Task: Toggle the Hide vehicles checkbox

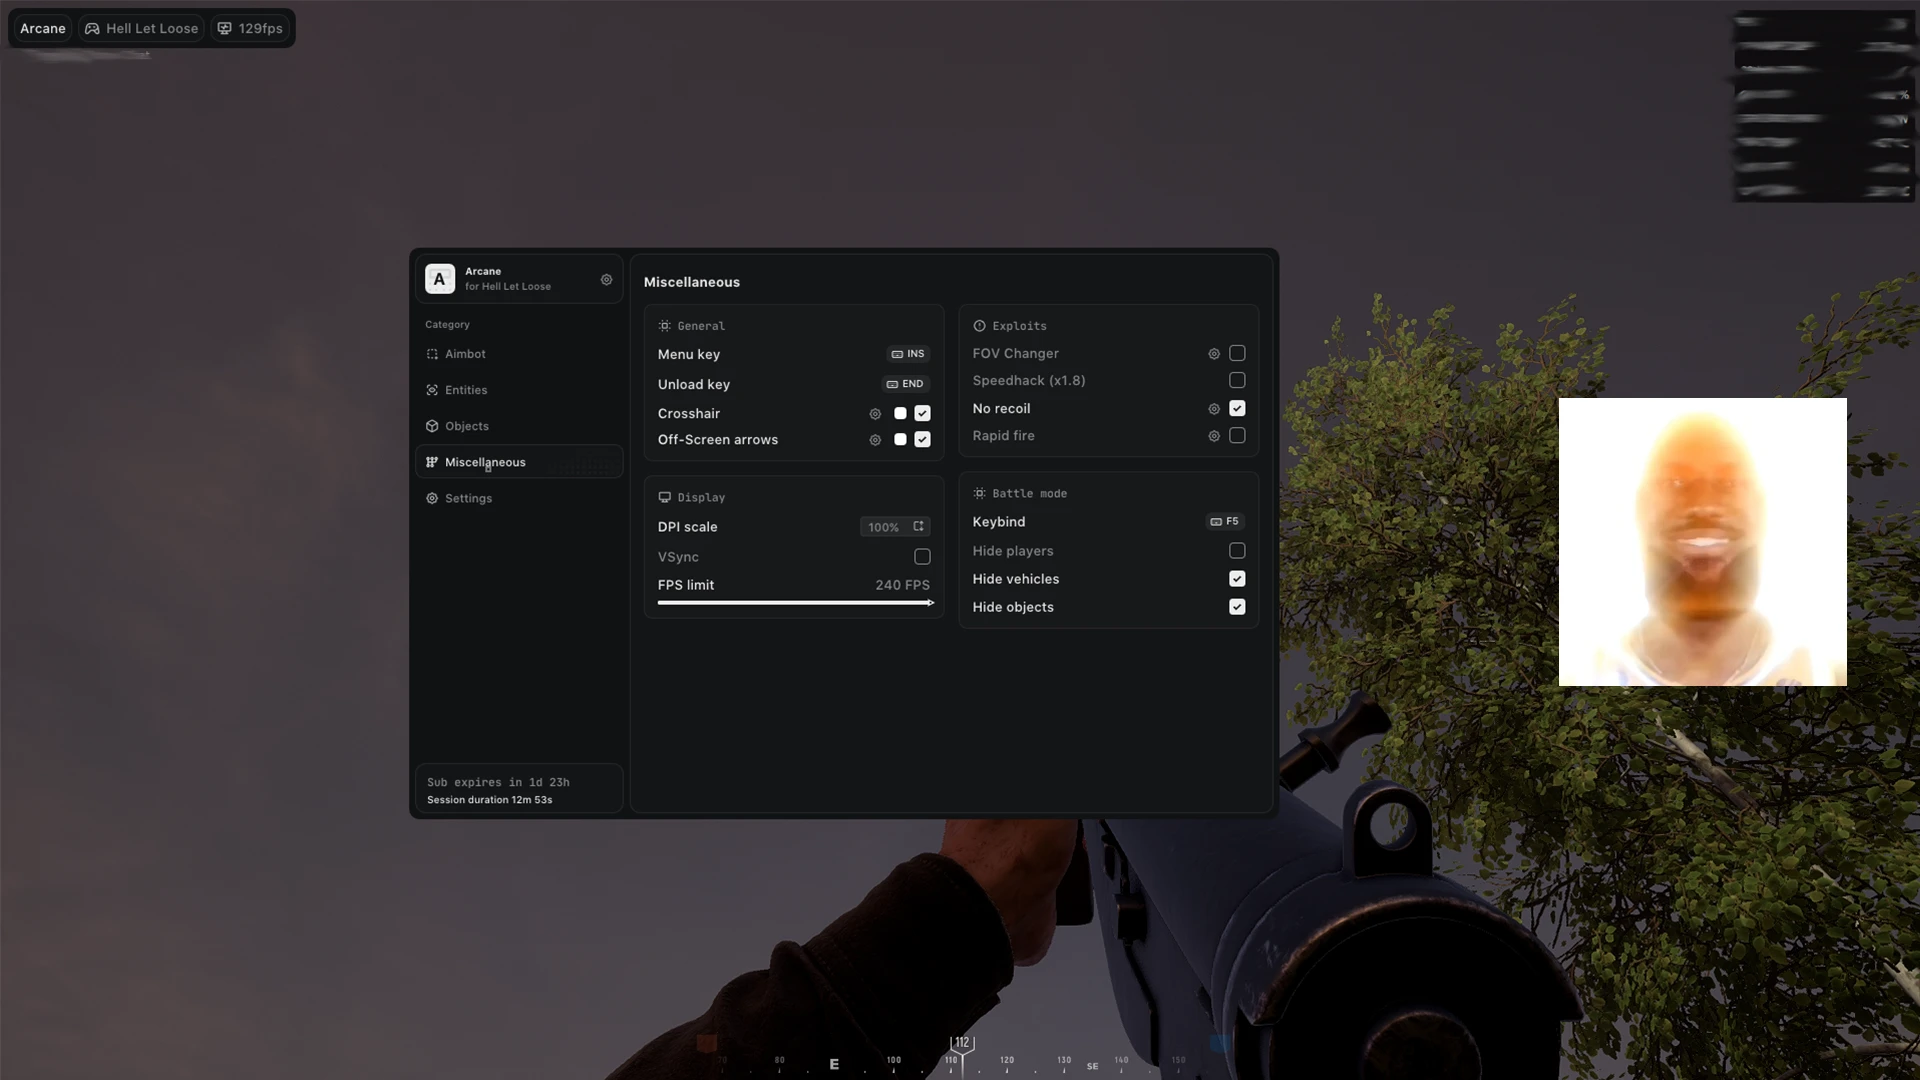Action: point(1237,579)
